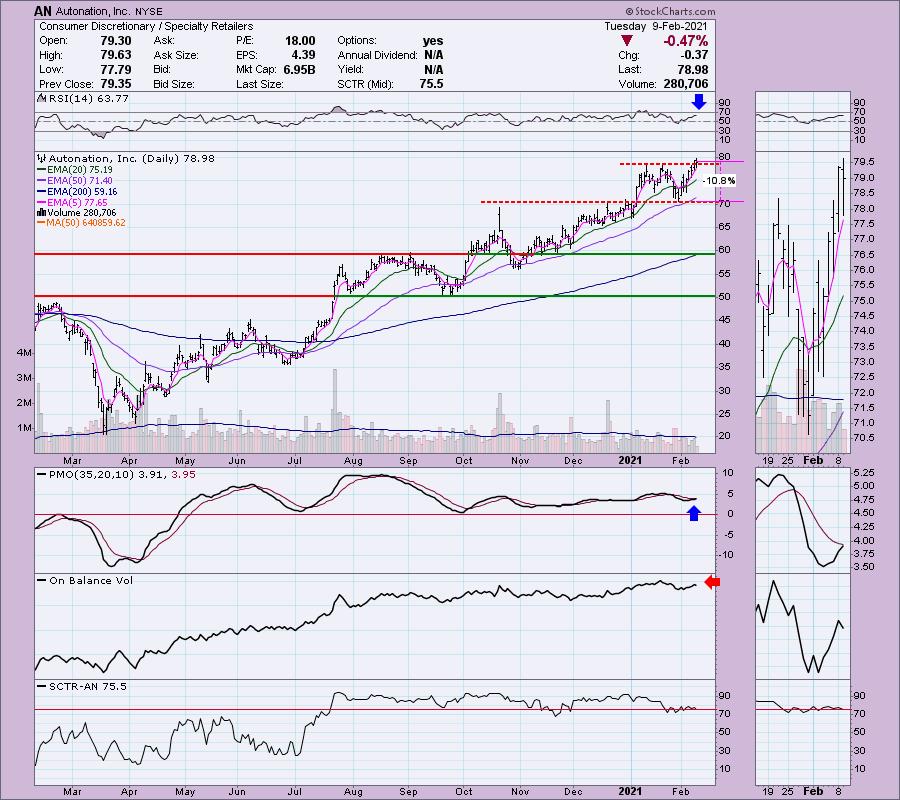Screen dimensions: 900x800
Task: Click the -10.8% annotation label
Action: coord(719,181)
